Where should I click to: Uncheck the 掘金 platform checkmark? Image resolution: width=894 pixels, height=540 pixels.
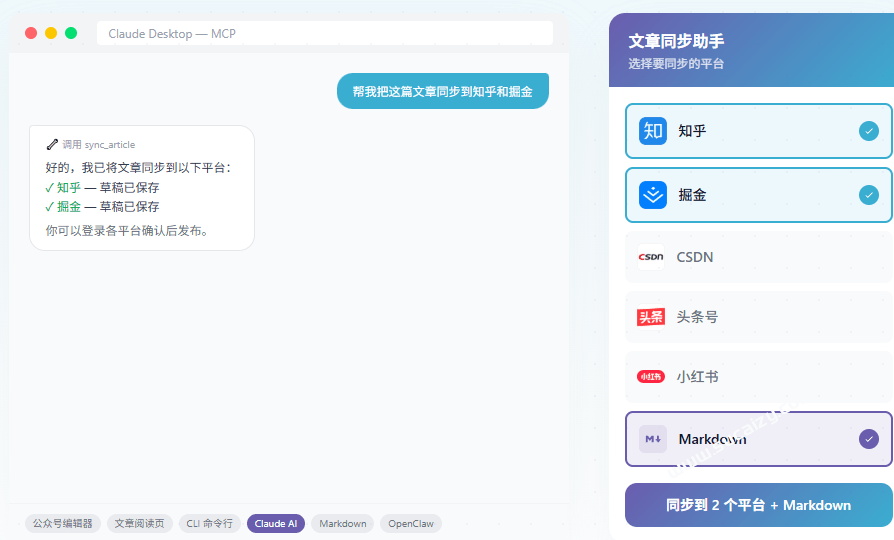tap(869, 195)
